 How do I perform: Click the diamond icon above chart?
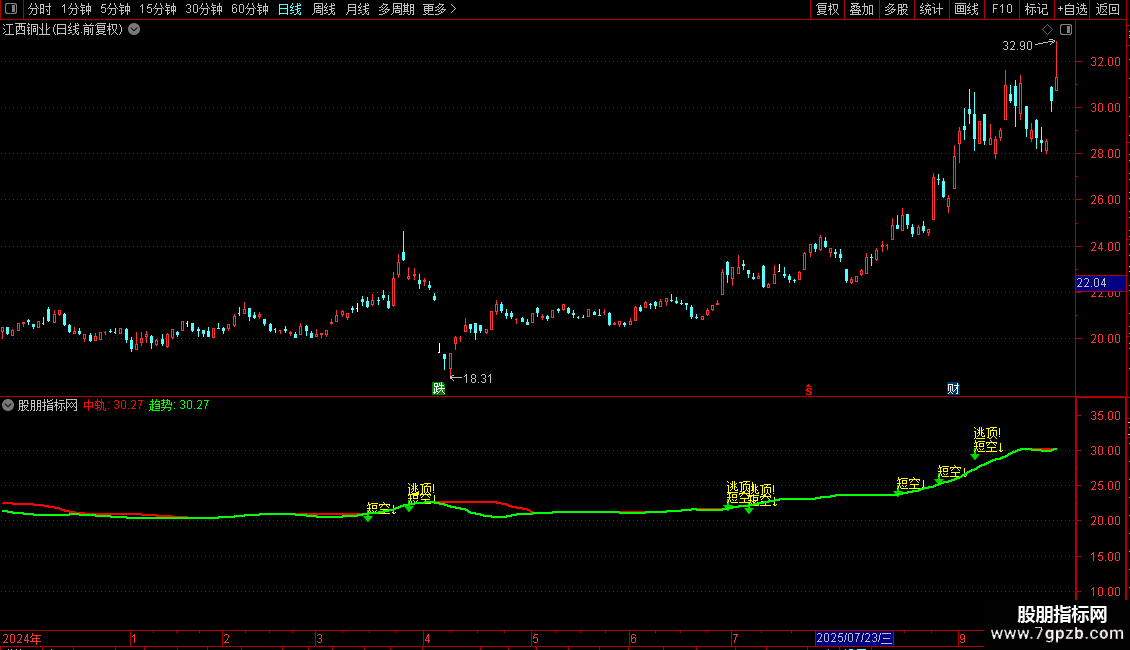[1048, 30]
